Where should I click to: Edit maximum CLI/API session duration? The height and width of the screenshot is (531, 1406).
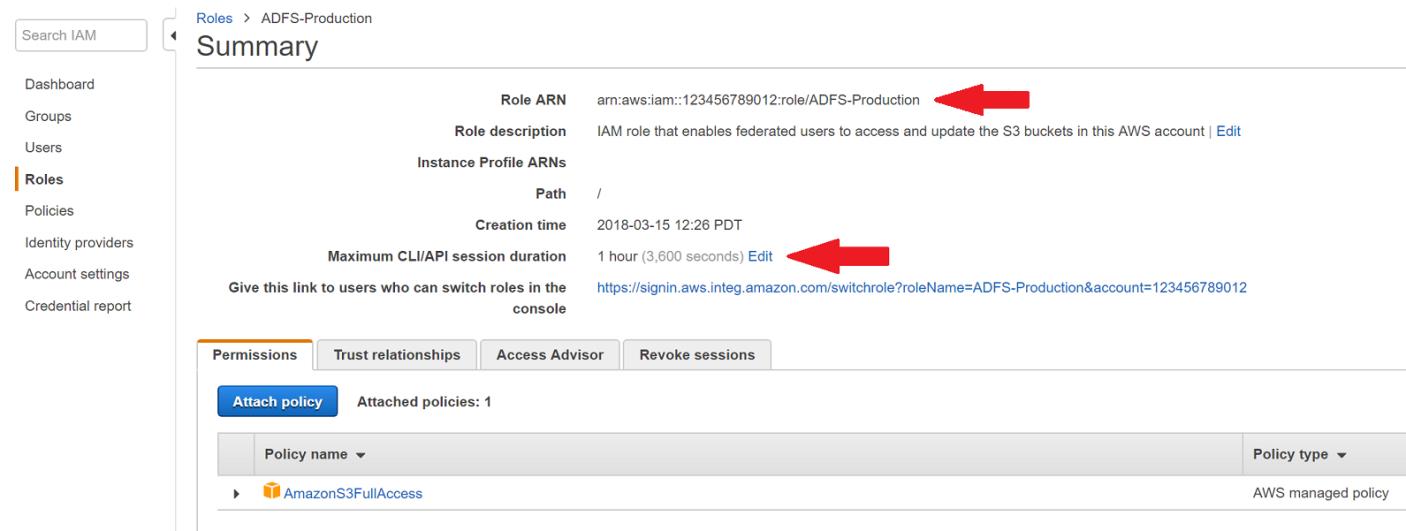coord(760,256)
